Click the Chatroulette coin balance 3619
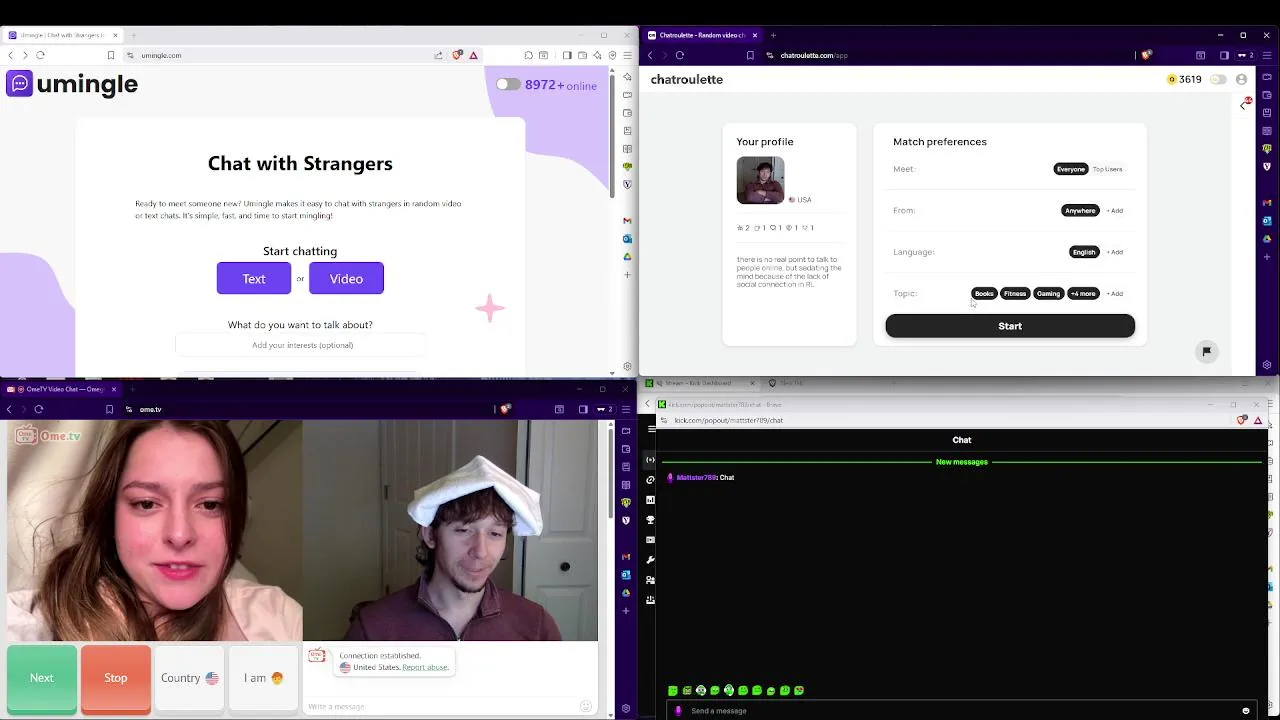 point(1185,79)
